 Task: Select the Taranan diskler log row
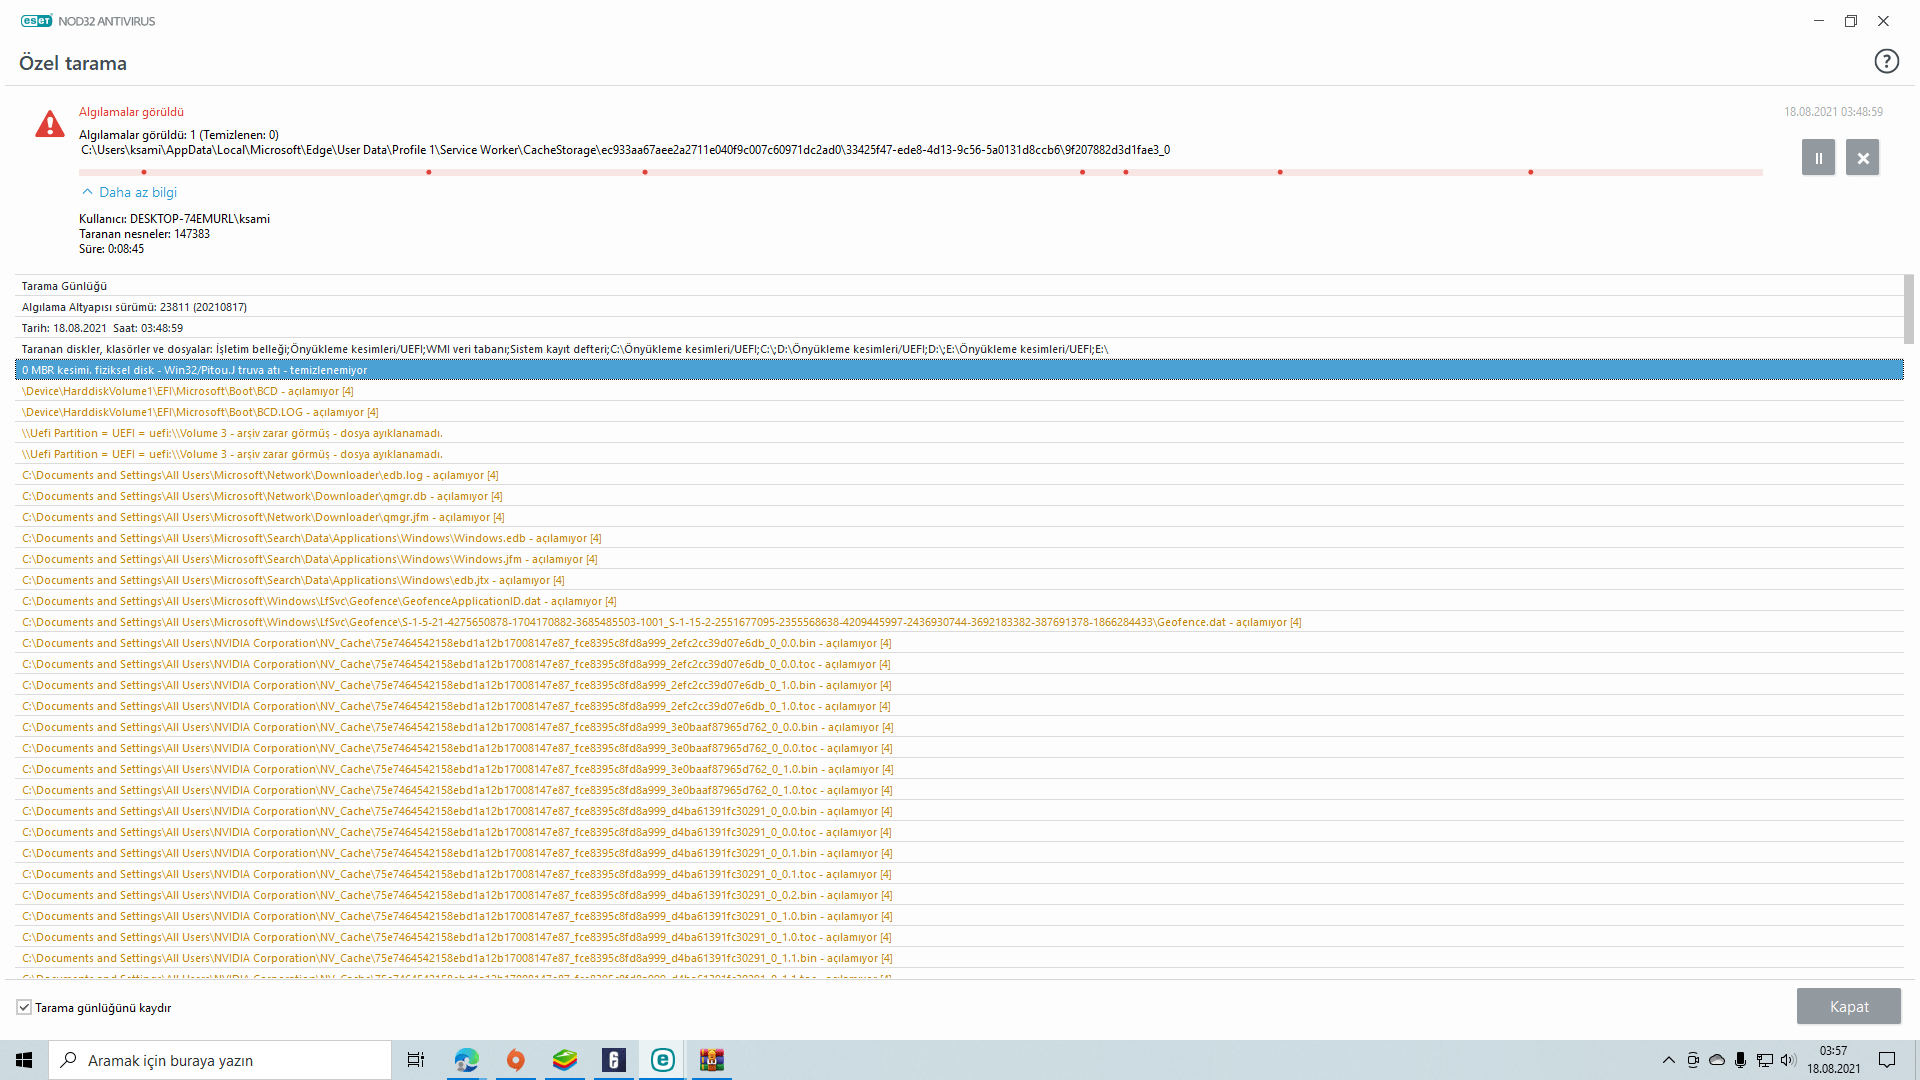pos(959,349)
